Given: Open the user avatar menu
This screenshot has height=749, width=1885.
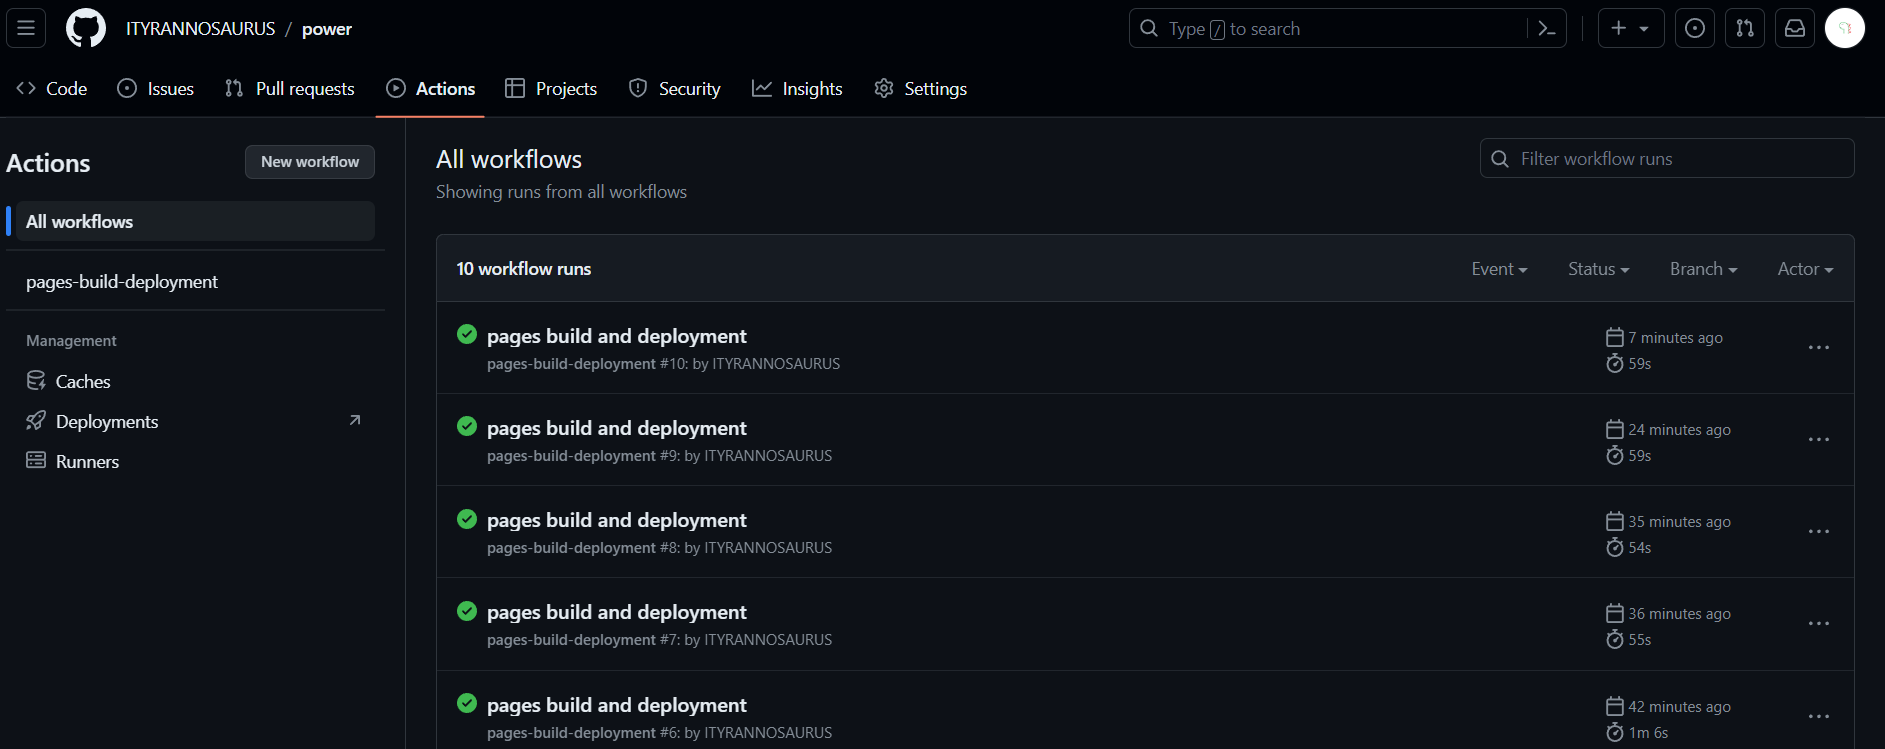Looking at the screenshot, I should coord(1845,28).
